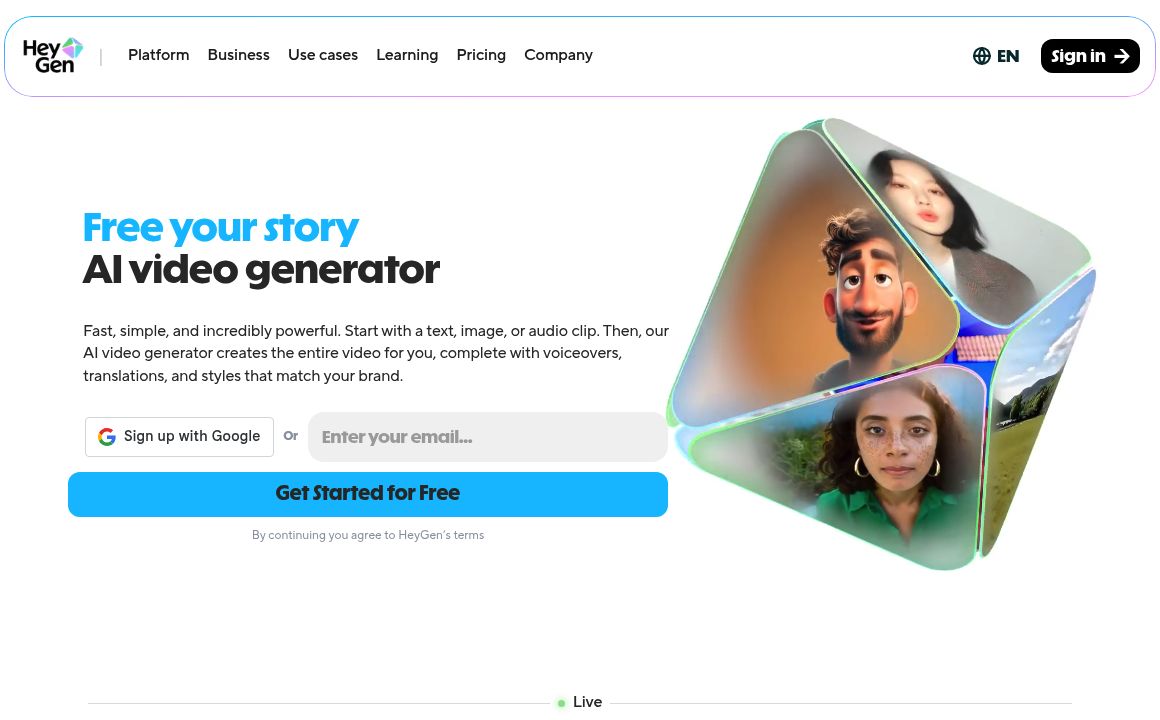Click the HeyGen logo icon
The image size is (1160, 720).
[x=53, y=55]
